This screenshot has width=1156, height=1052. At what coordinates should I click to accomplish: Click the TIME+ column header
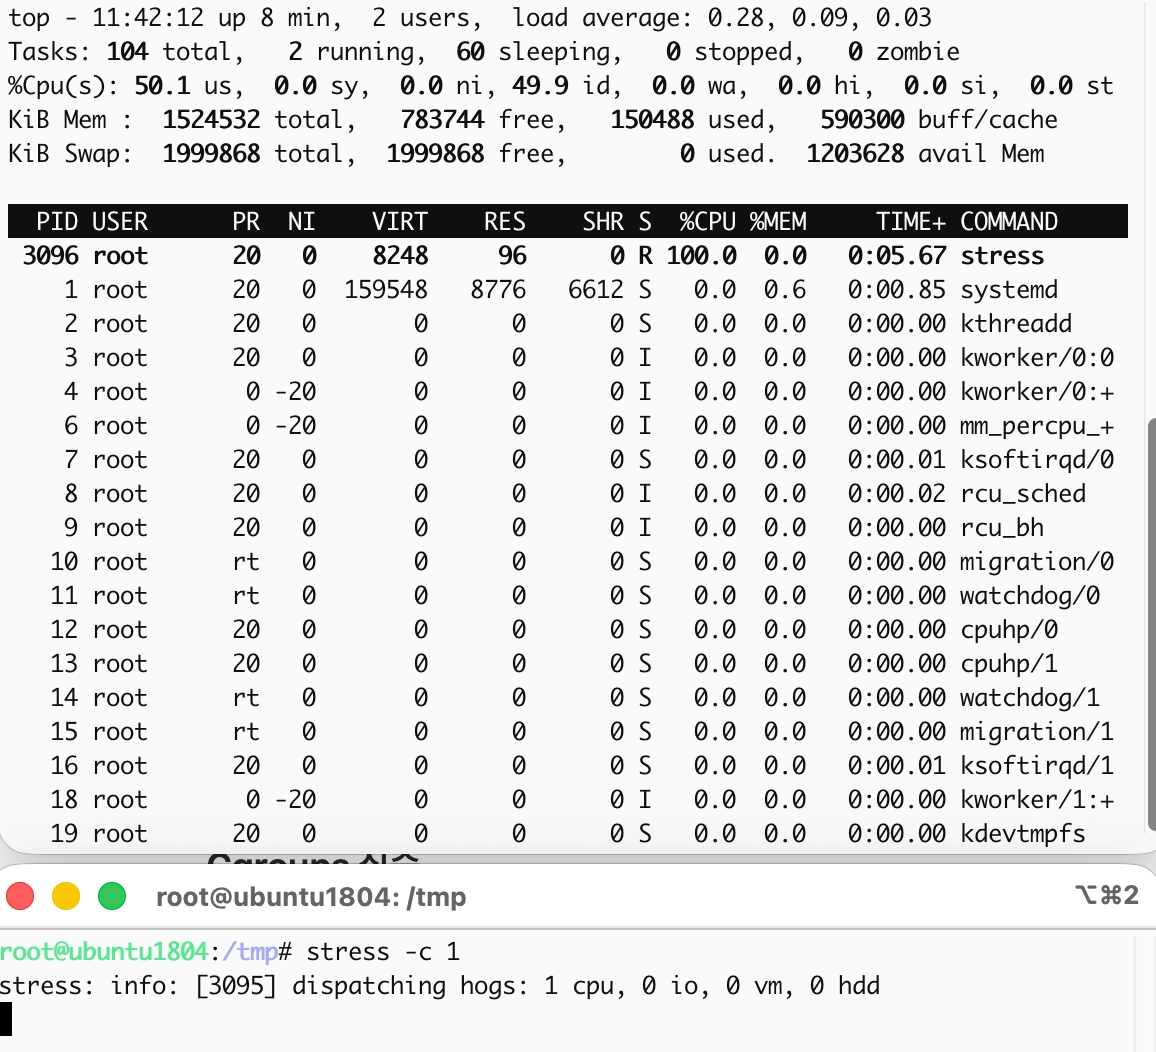(x=910, y=221)
